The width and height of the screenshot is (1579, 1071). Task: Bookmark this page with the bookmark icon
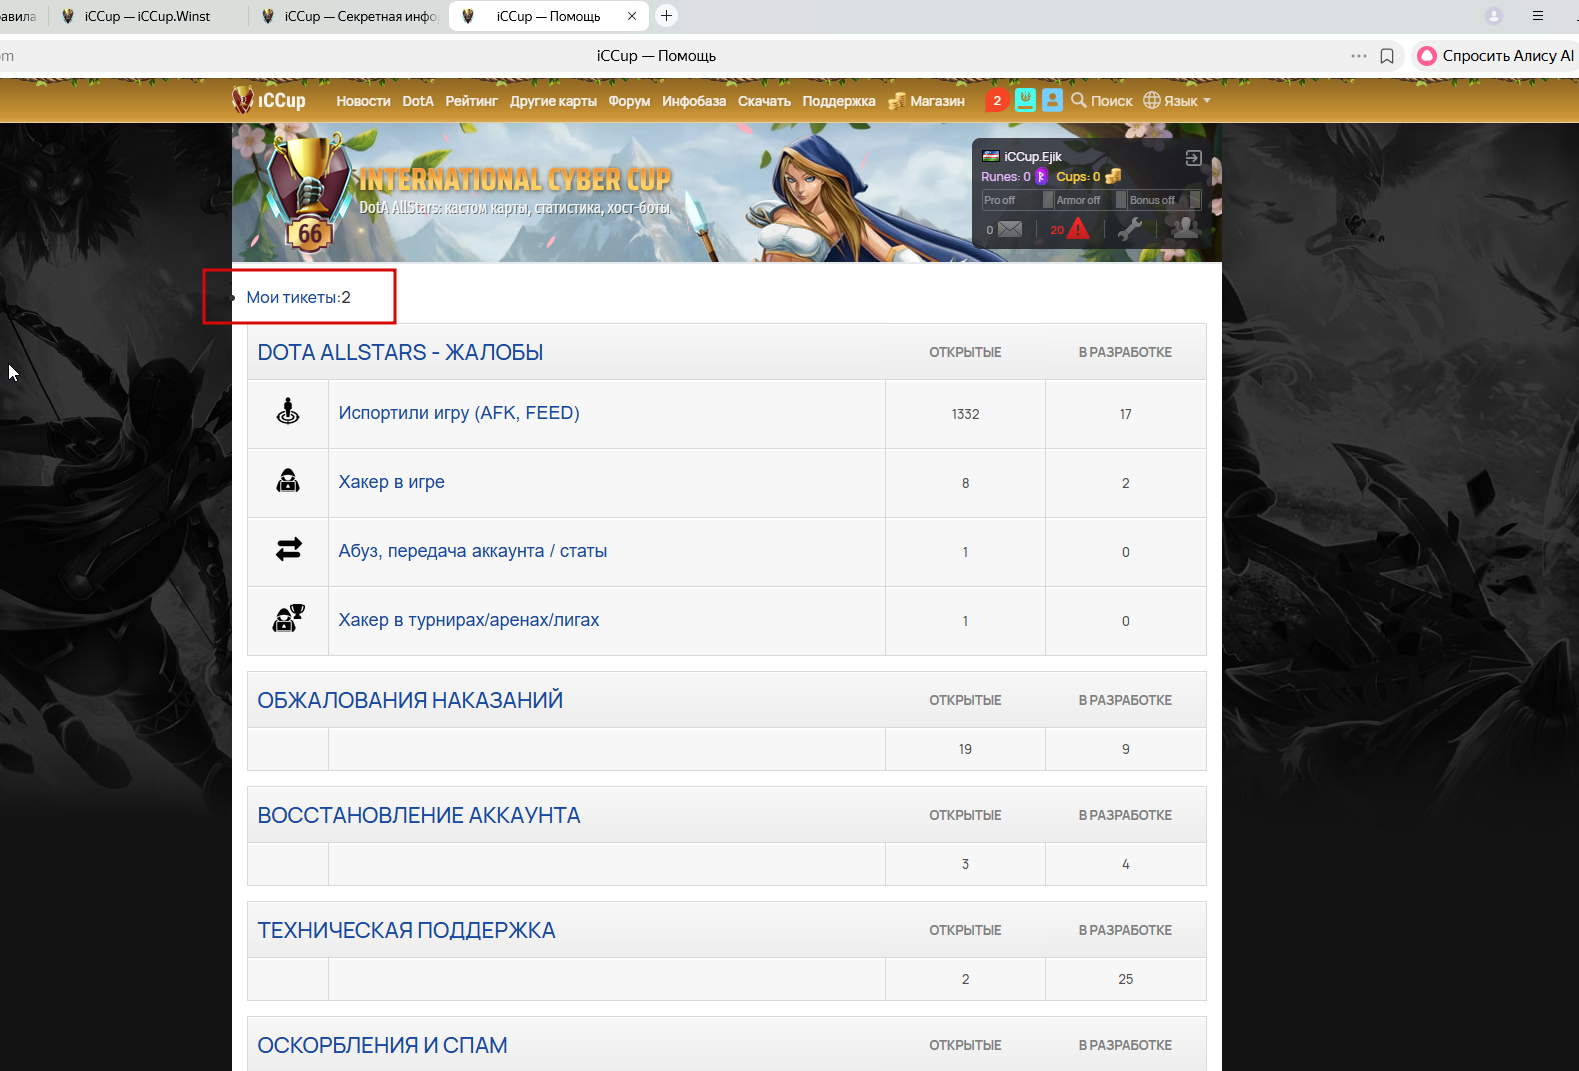tap(1387, 56)
